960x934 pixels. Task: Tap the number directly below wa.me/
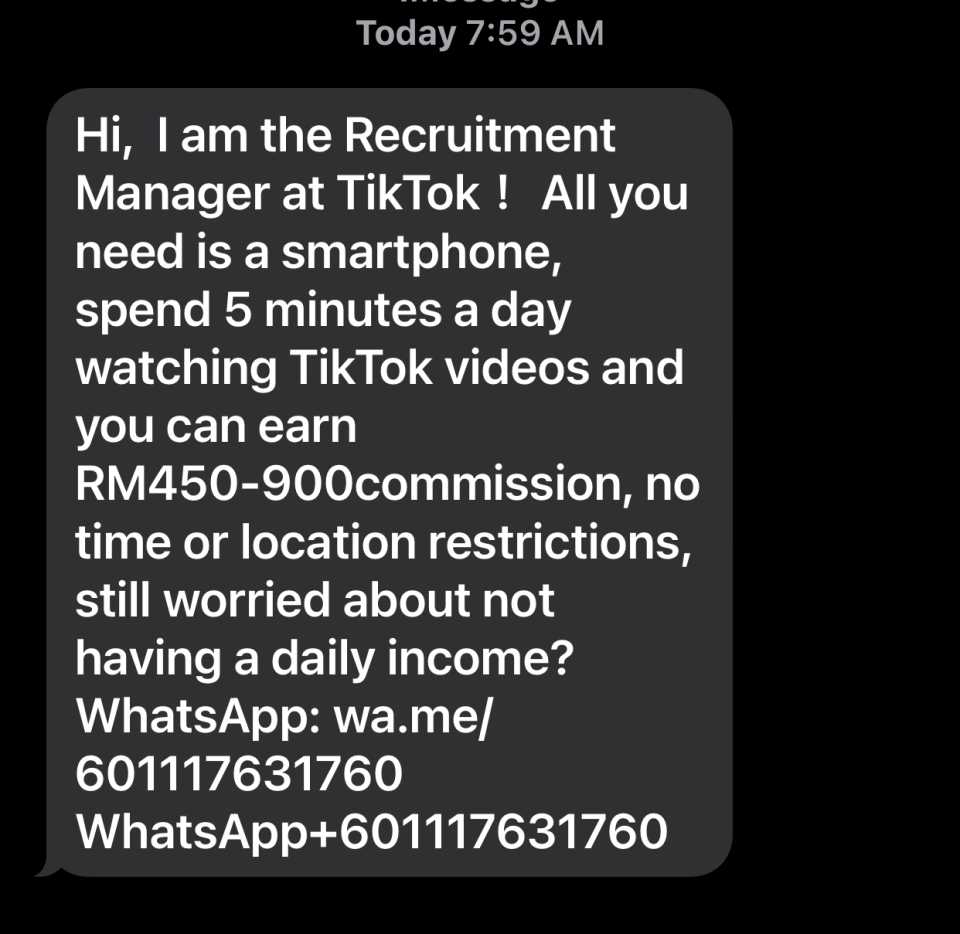pyautogui.click(x=239, y=774)
